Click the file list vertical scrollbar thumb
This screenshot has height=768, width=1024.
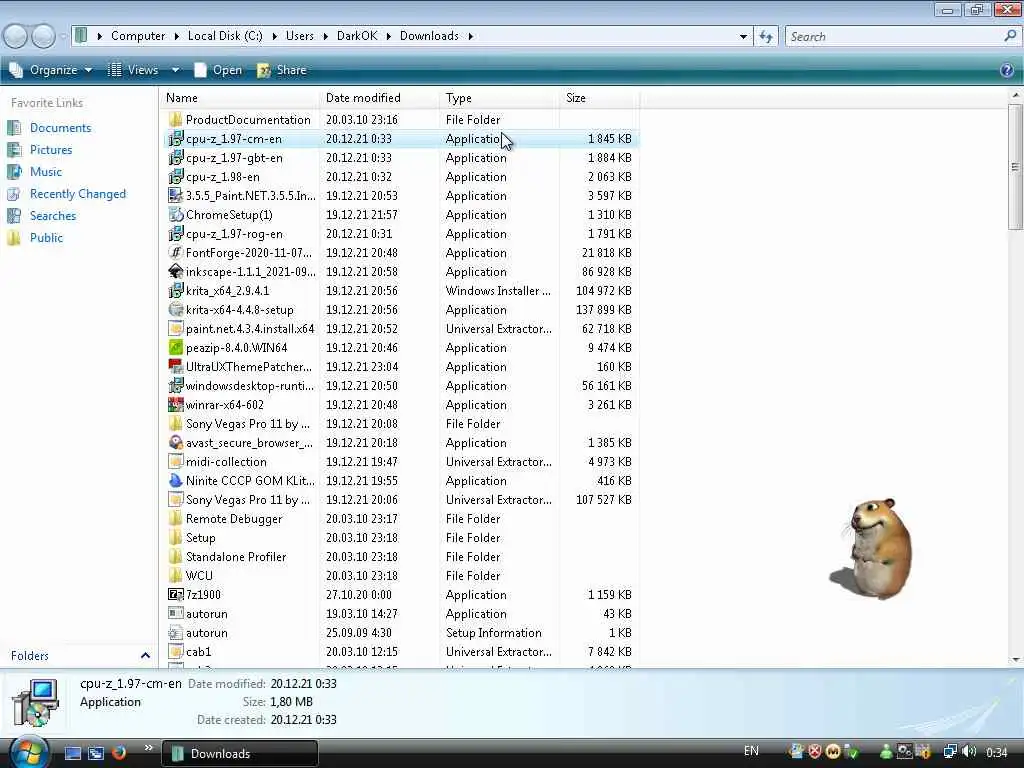pyautogui.click(x=1015, y=167)
